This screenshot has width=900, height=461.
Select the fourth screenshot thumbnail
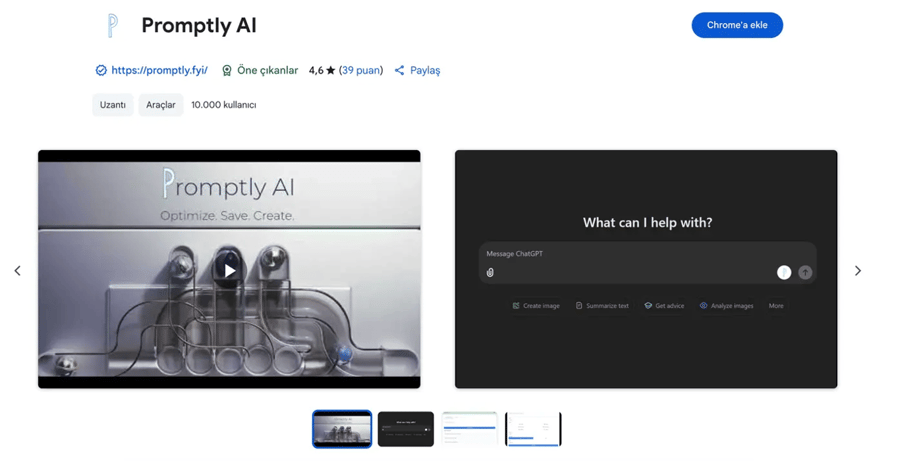[x=533, y=429]
